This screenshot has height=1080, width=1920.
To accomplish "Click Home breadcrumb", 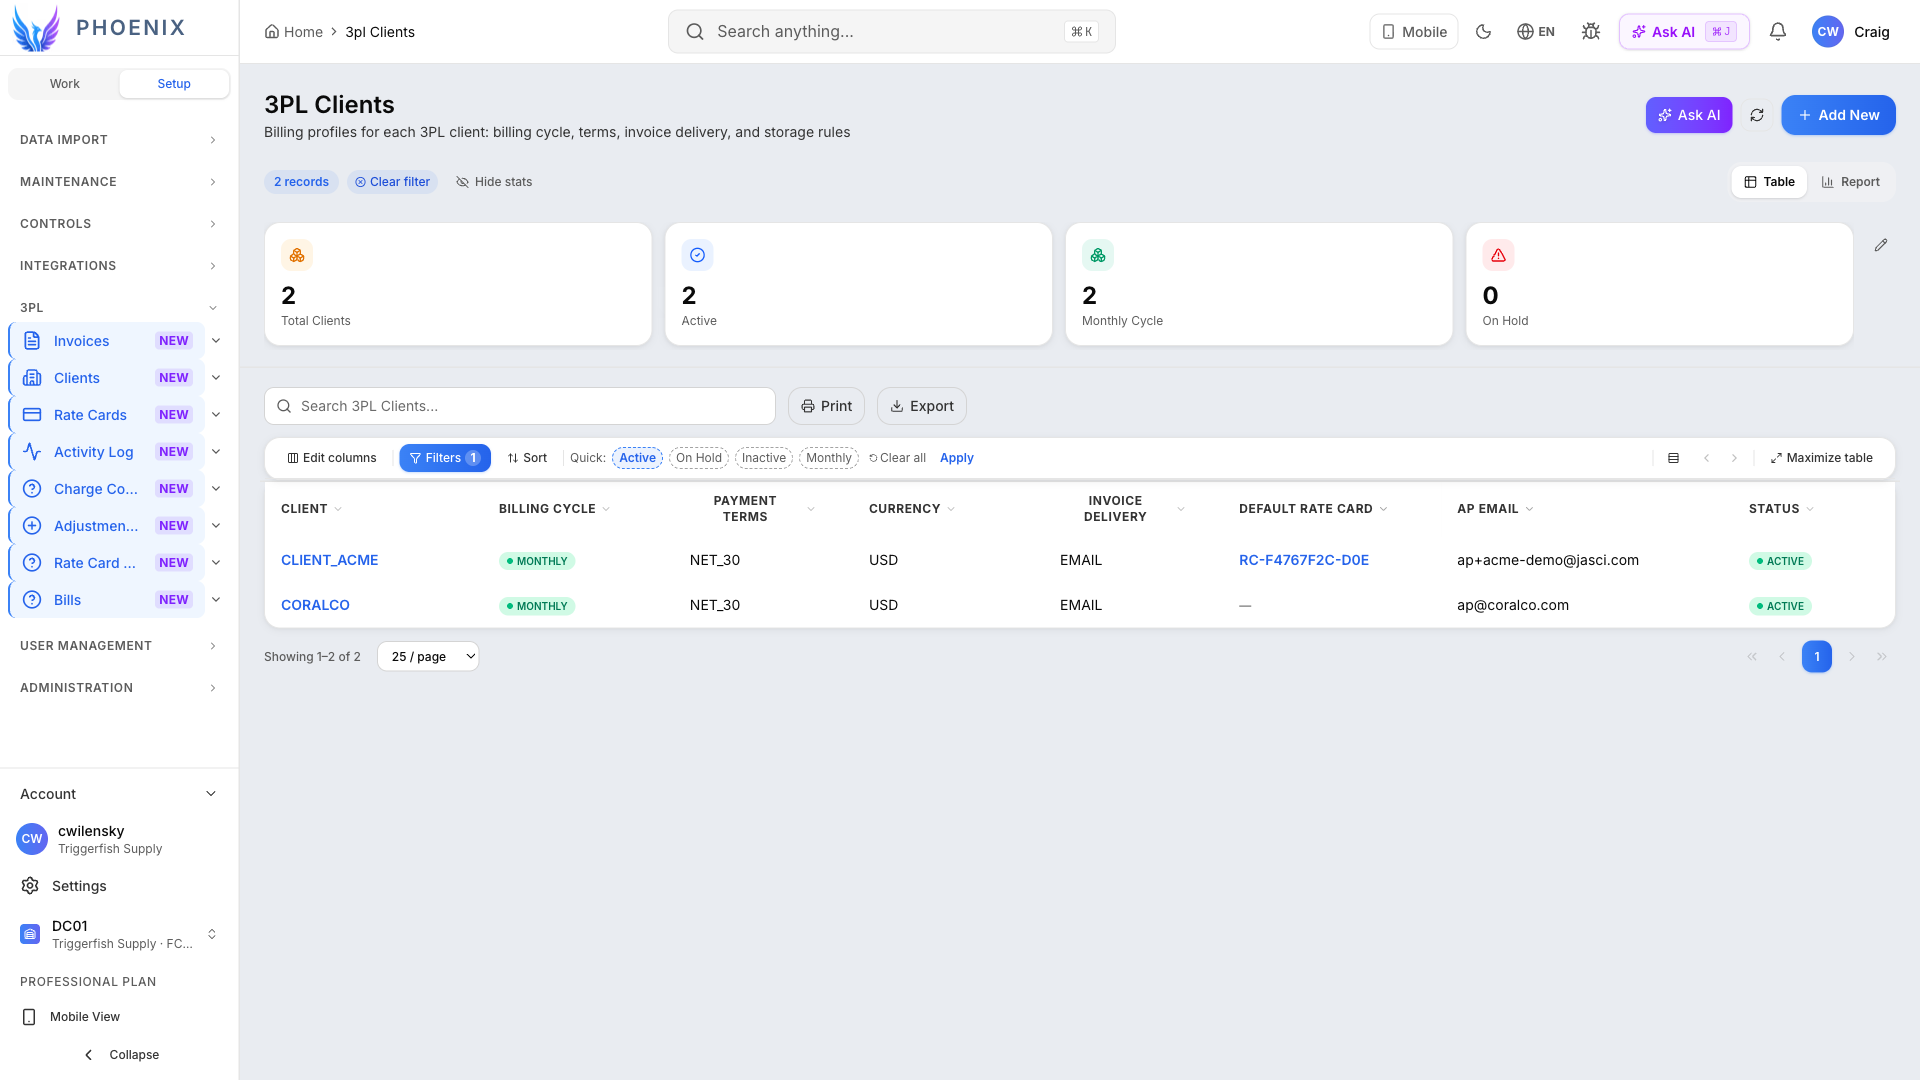I will 293,32.
